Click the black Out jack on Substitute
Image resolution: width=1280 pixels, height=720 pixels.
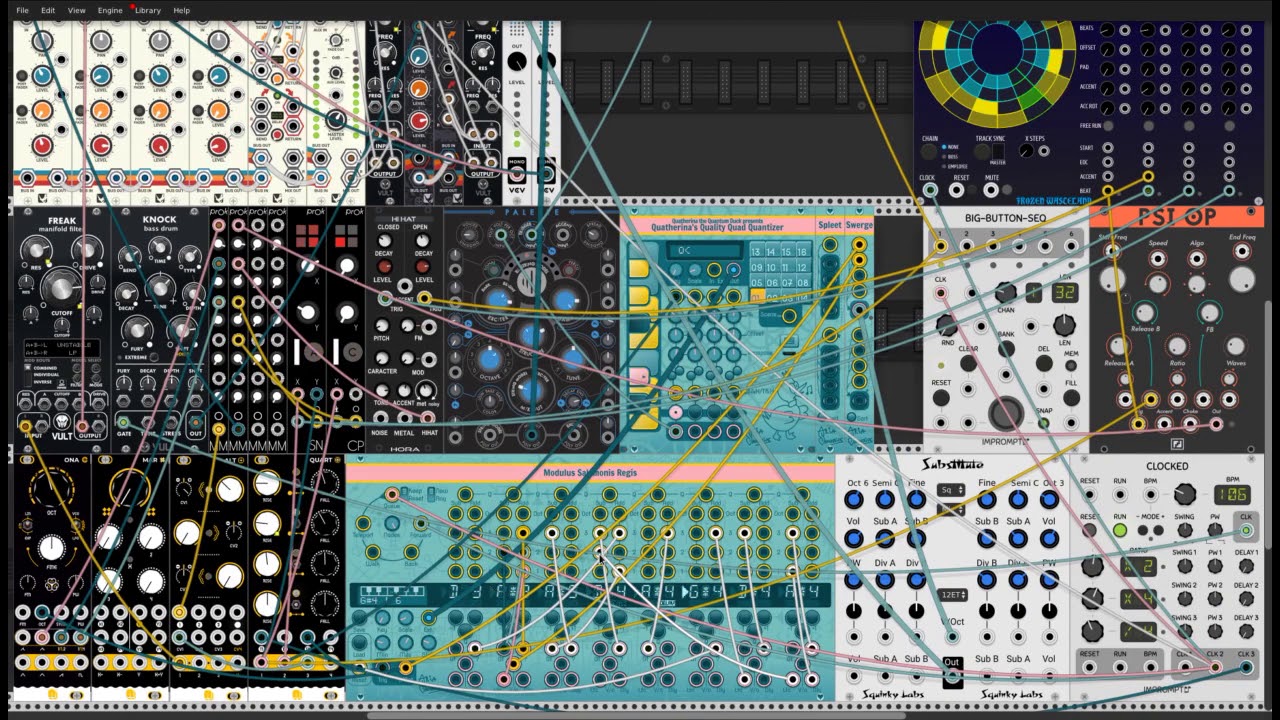tap(952, 678)
